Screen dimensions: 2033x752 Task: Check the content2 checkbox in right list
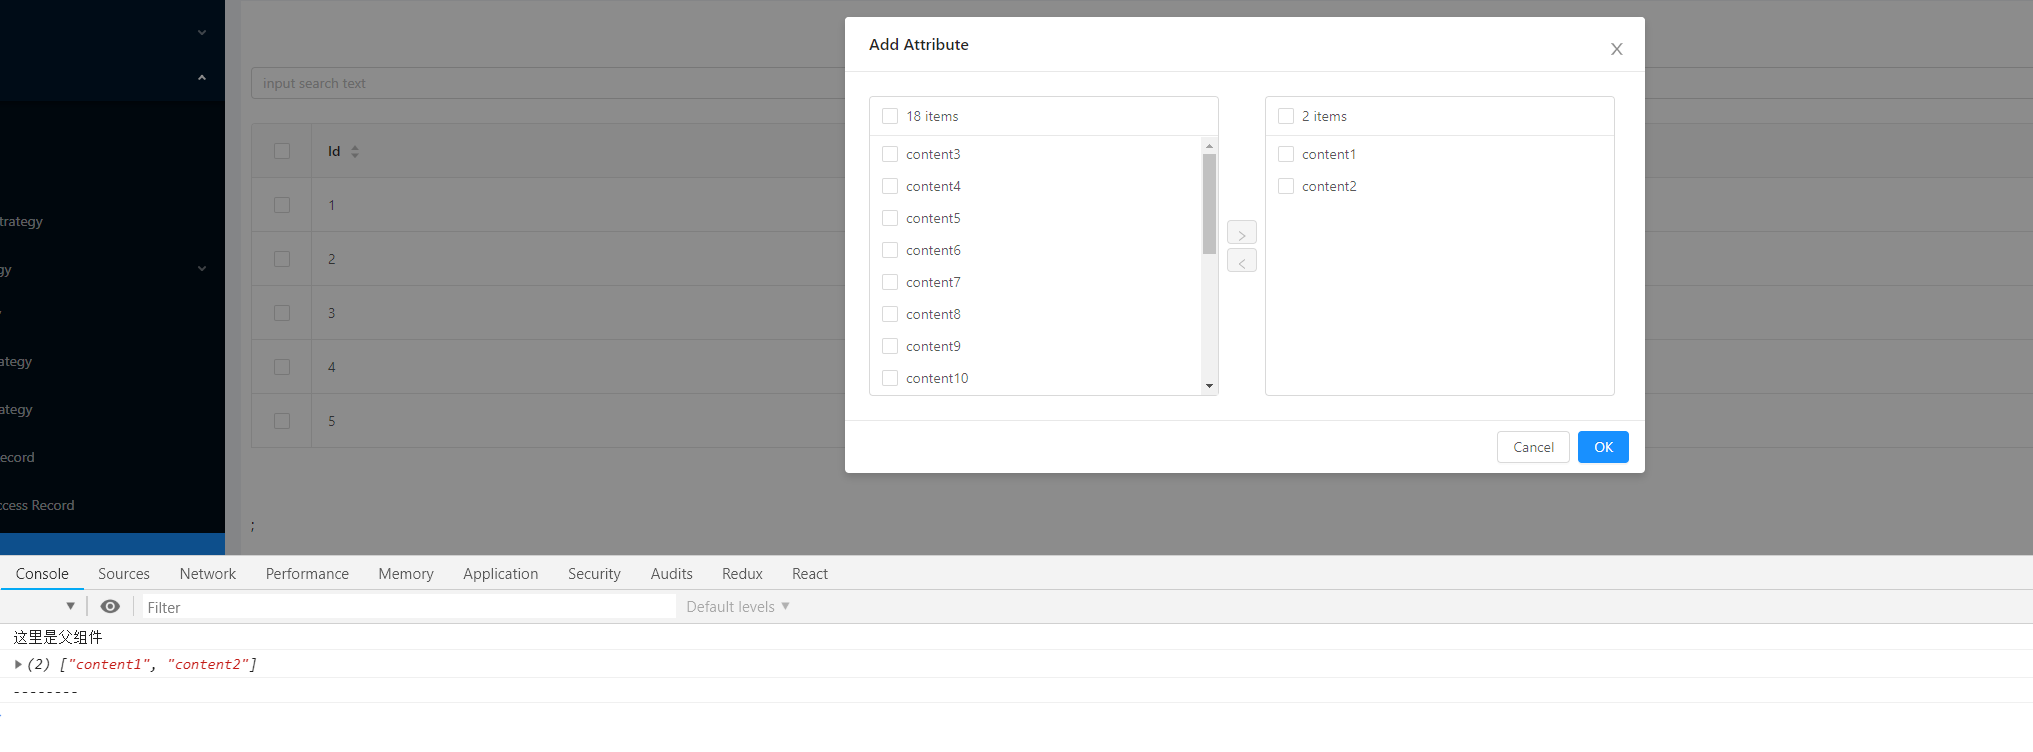pos(1286,186)
